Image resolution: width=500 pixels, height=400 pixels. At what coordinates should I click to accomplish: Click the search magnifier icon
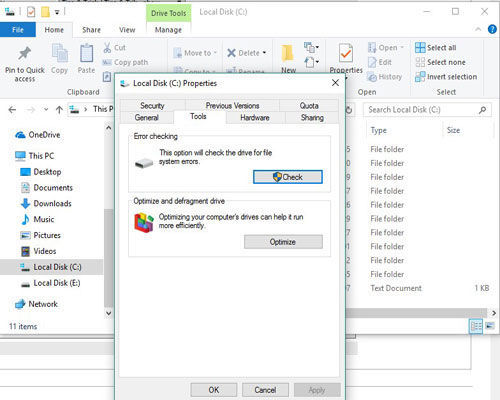482,110
